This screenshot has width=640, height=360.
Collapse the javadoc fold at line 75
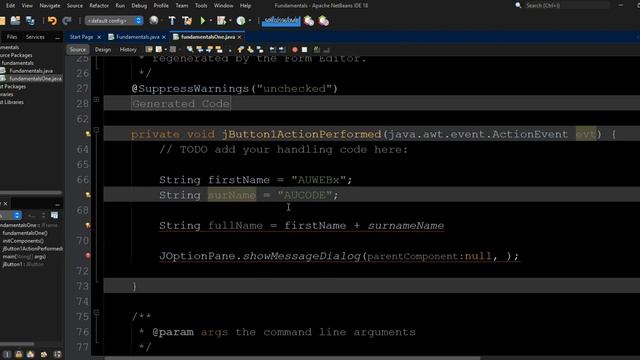pyautogui.click(x=96, y=313)
